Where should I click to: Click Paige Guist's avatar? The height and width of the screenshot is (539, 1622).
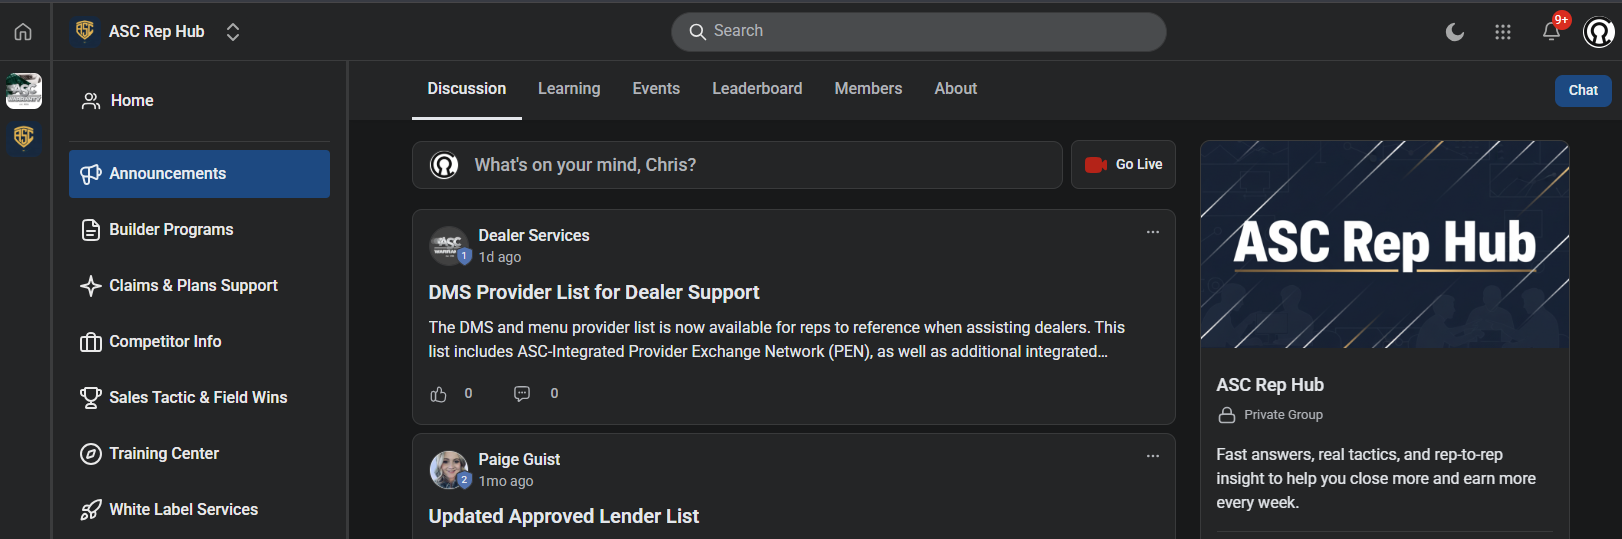click(449, 469)
